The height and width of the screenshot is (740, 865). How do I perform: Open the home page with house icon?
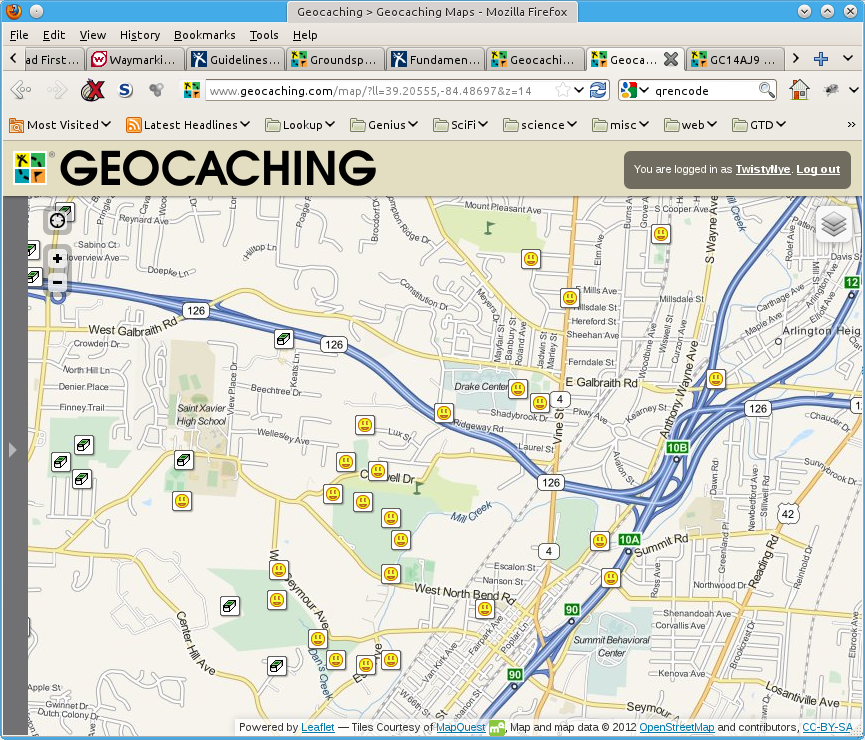point(799,89)
